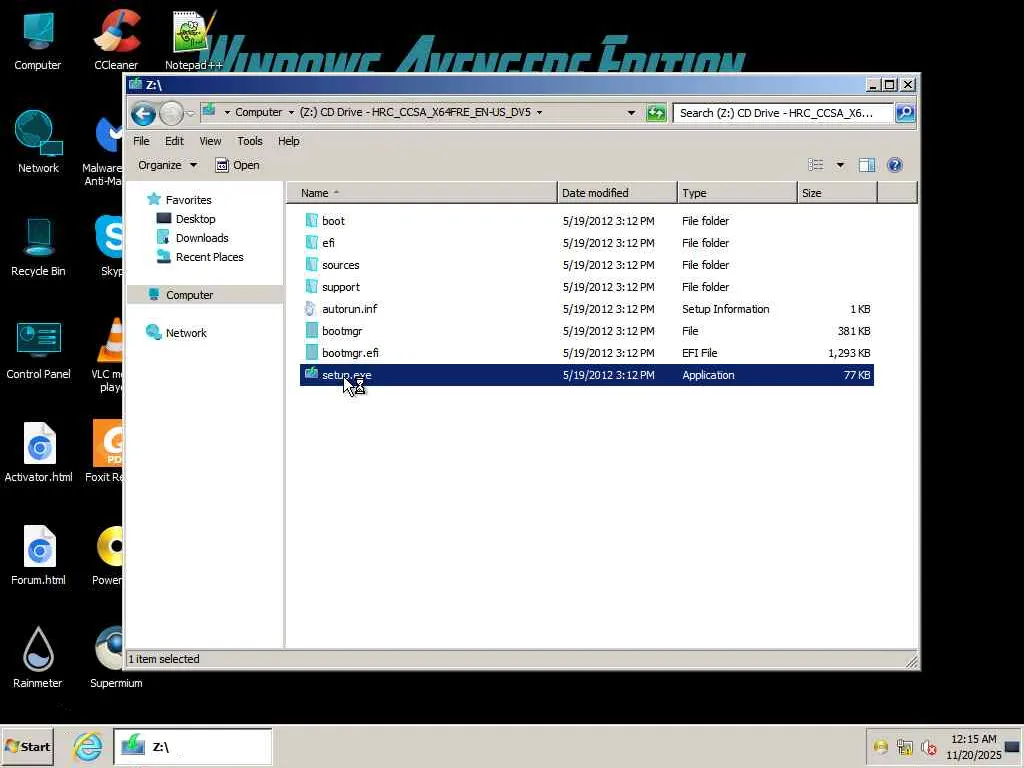Click the EFI File type cell

pyautogui.click(x=699, y=353)
